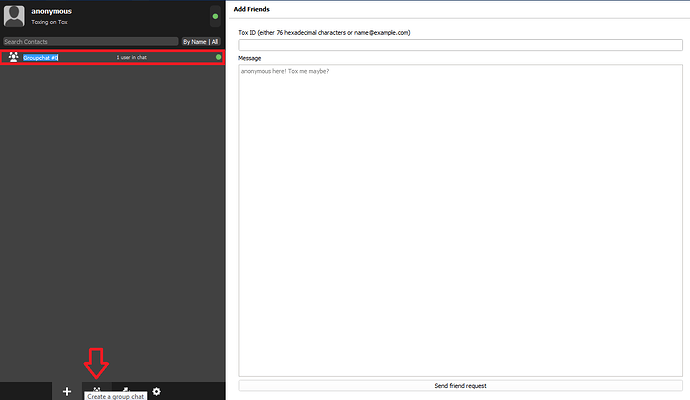
Task: Click inside the friend request Message box
Action: 460,220
